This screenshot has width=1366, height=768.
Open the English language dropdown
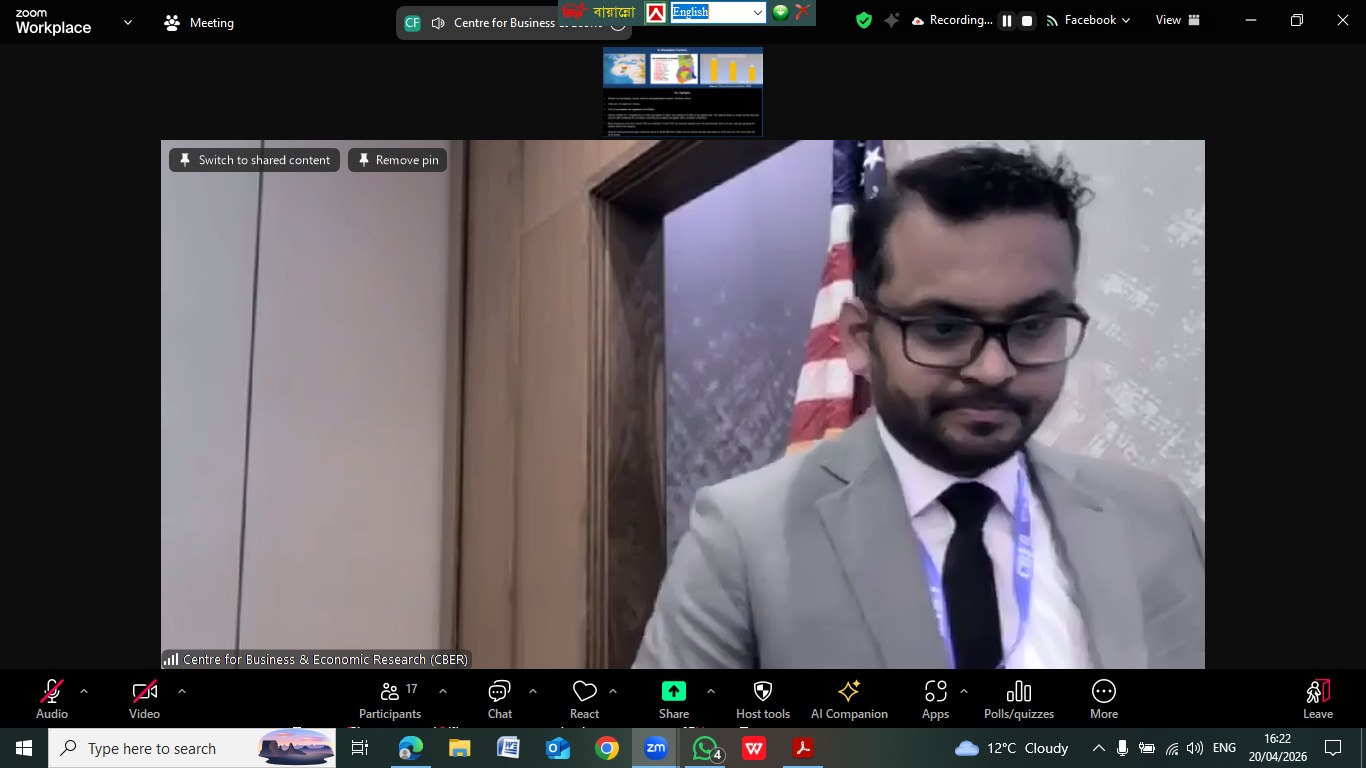(757, 13)
